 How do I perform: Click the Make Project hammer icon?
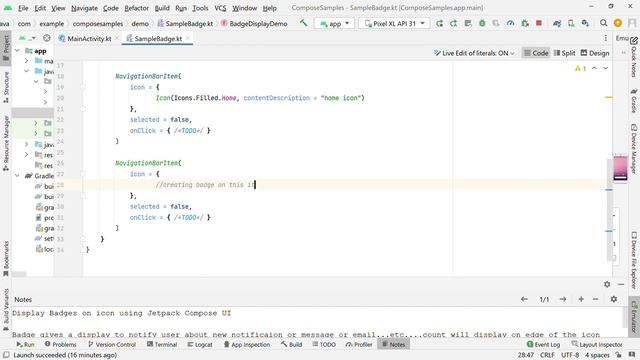pyautogui.click(x=303, y=23)
